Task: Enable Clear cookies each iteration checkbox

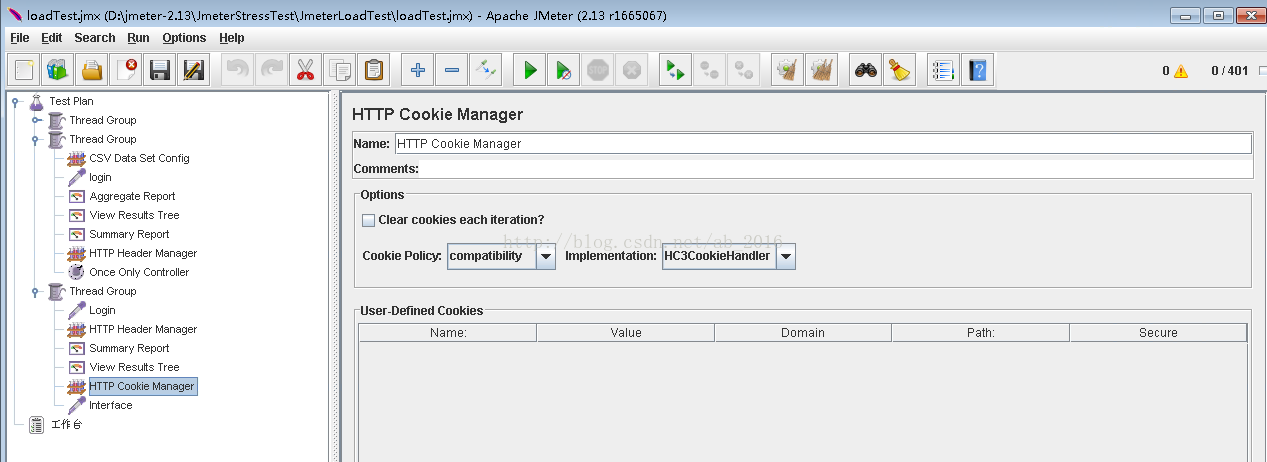Action: click(x=368, y=220)
